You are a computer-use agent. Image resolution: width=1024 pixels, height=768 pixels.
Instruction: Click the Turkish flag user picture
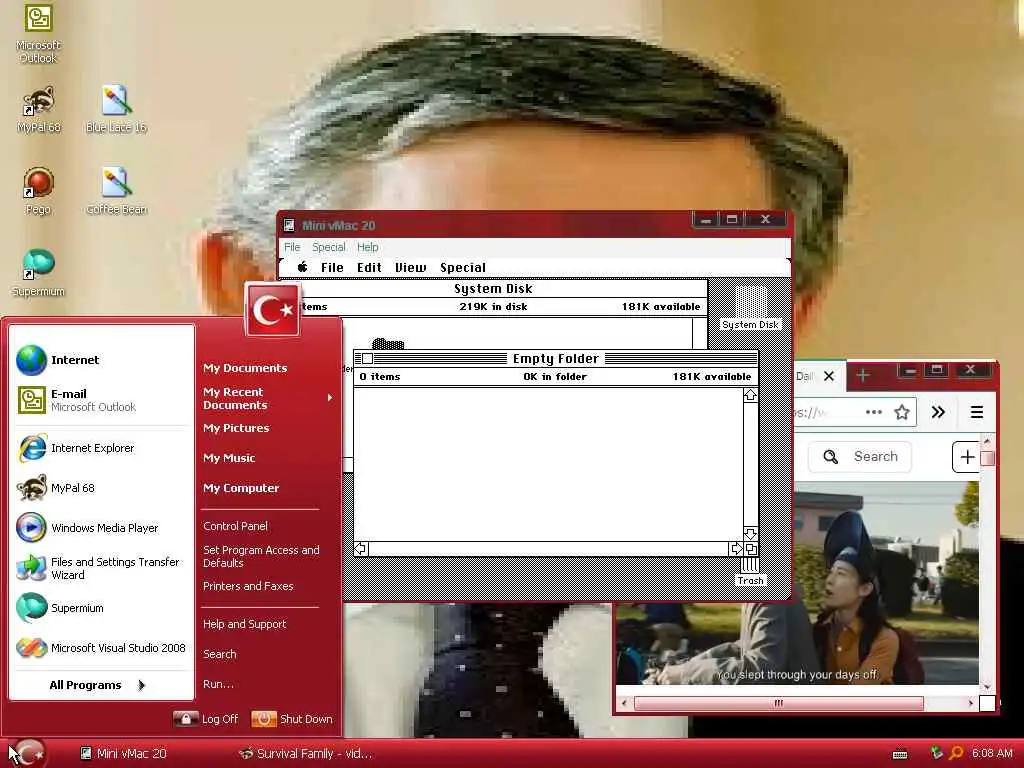point(273,310)
